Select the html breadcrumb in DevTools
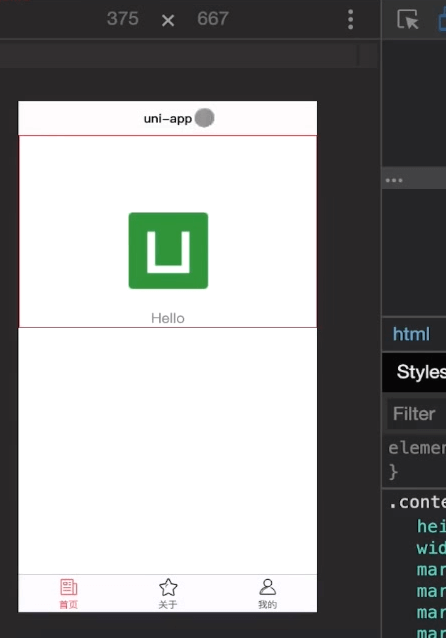This screenshot has width=446, height=638. [411, 334]
